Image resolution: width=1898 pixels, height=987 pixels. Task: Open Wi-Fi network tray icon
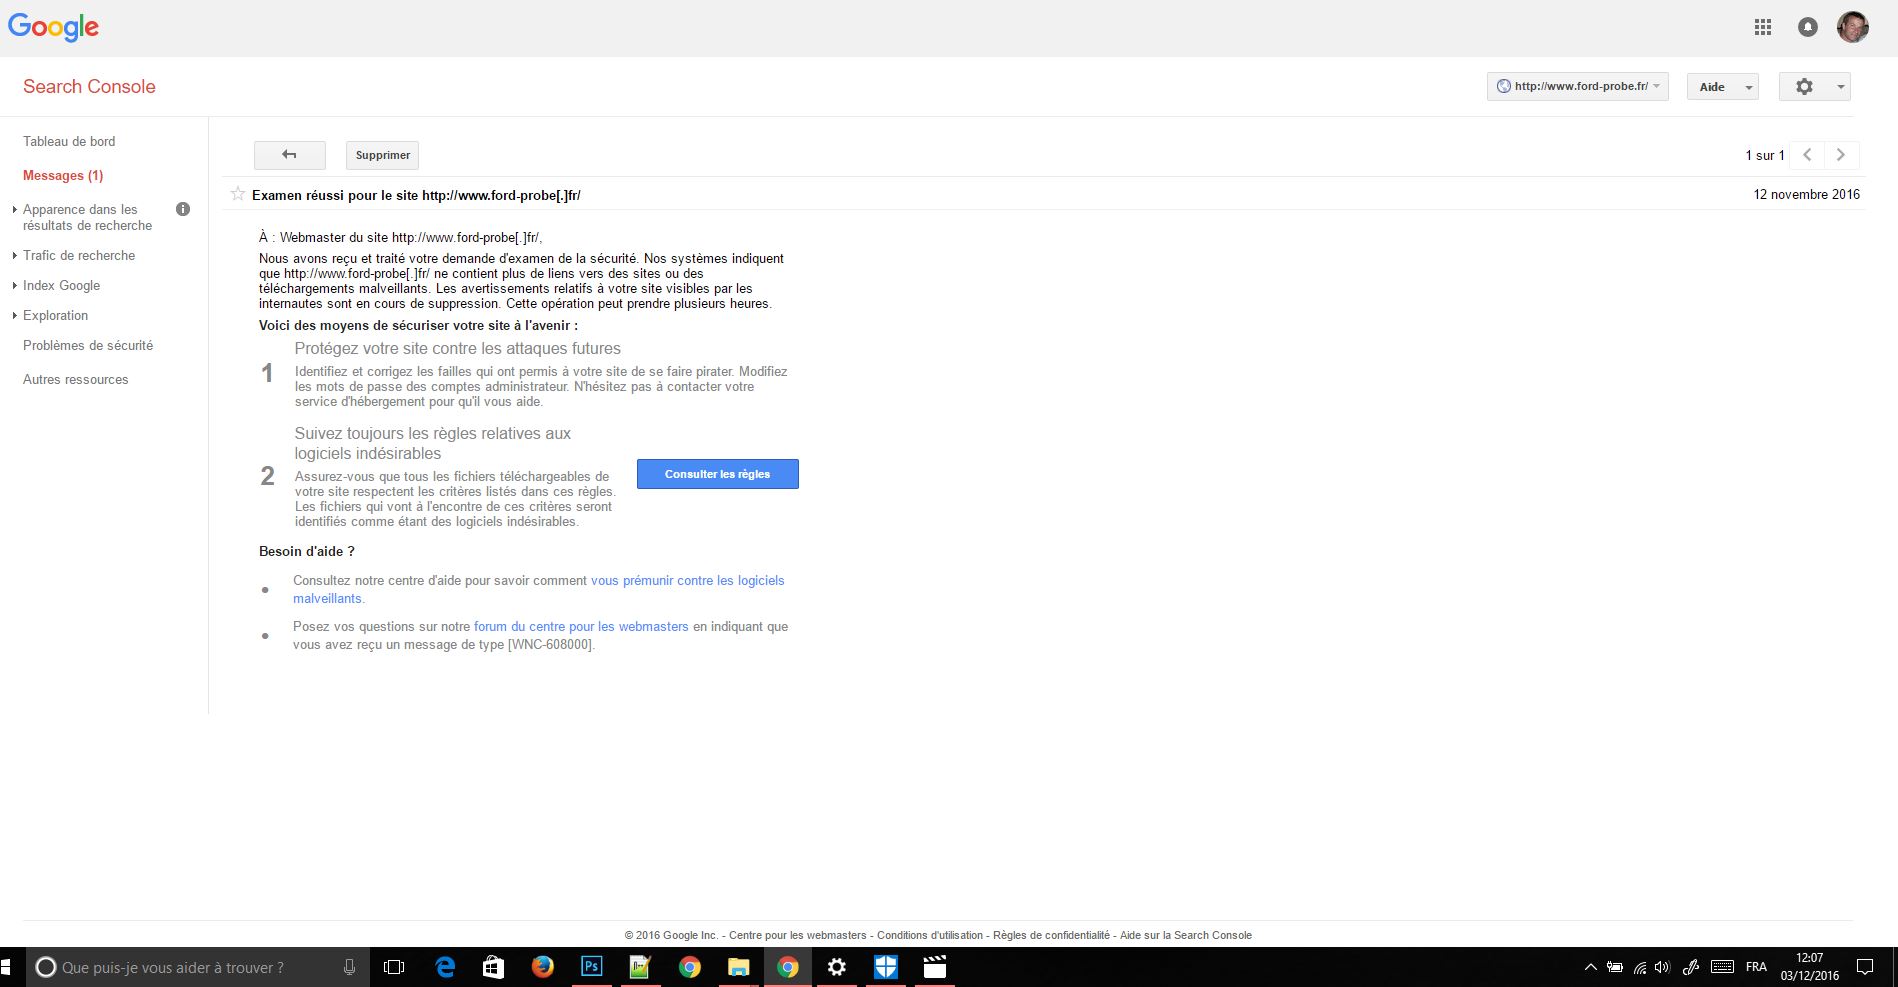(x=1640, y=967)
